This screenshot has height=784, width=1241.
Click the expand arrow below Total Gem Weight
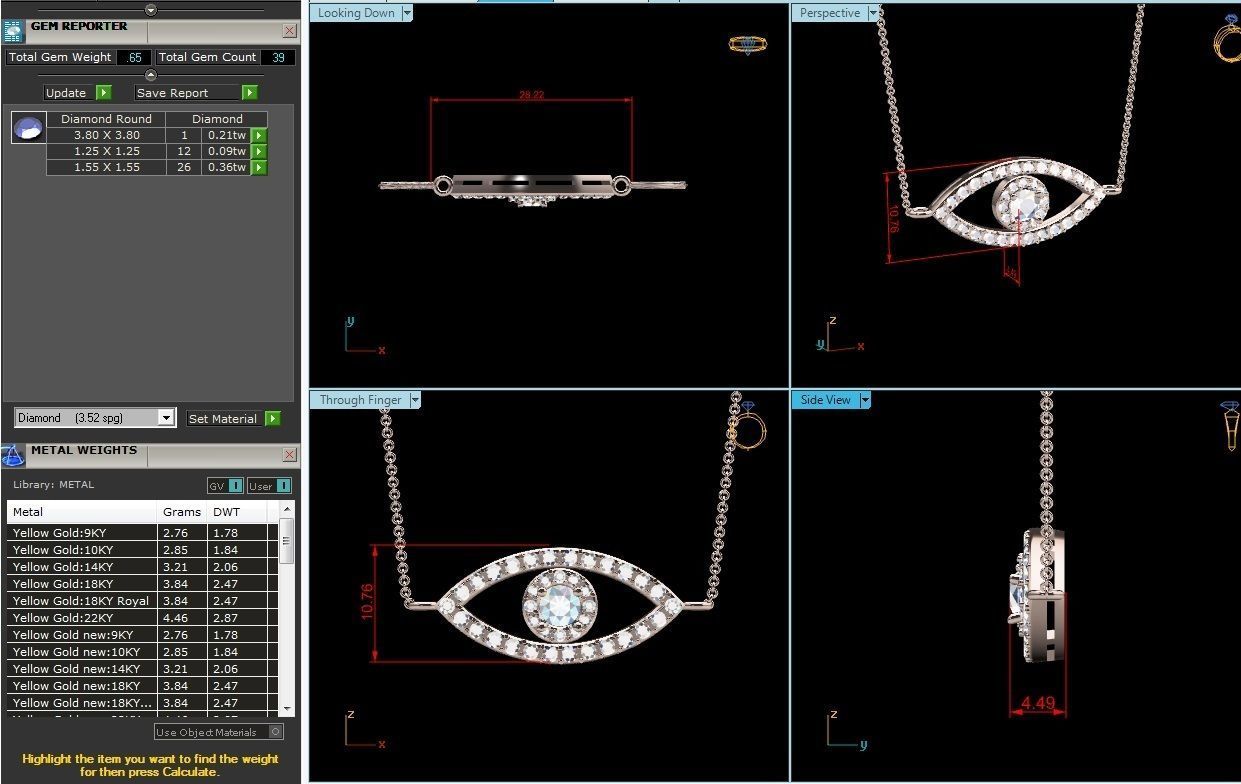[x=151, y=75]
